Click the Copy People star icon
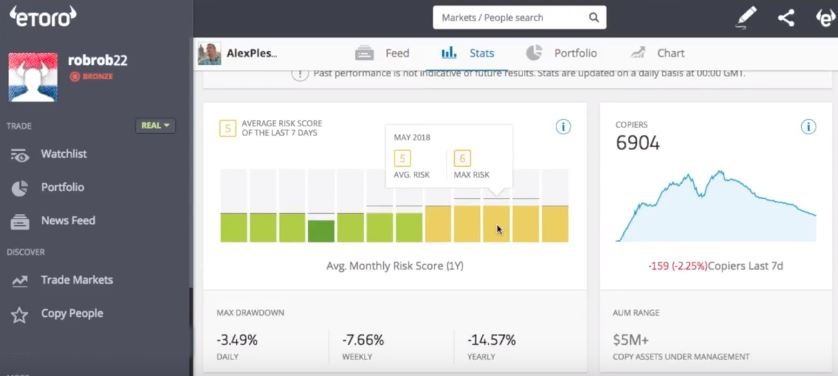 coord(20,315)
